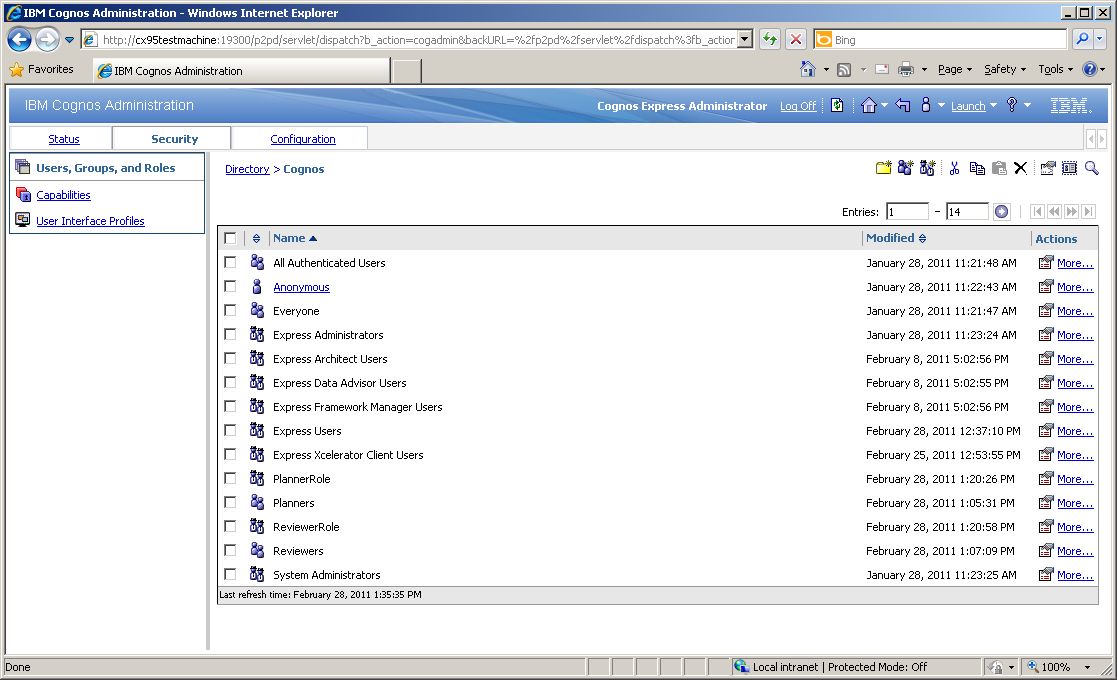Screen dimensions: 1117x680
Task: Click the Set Properties toolbar icon
Action: pos(1047,168)
